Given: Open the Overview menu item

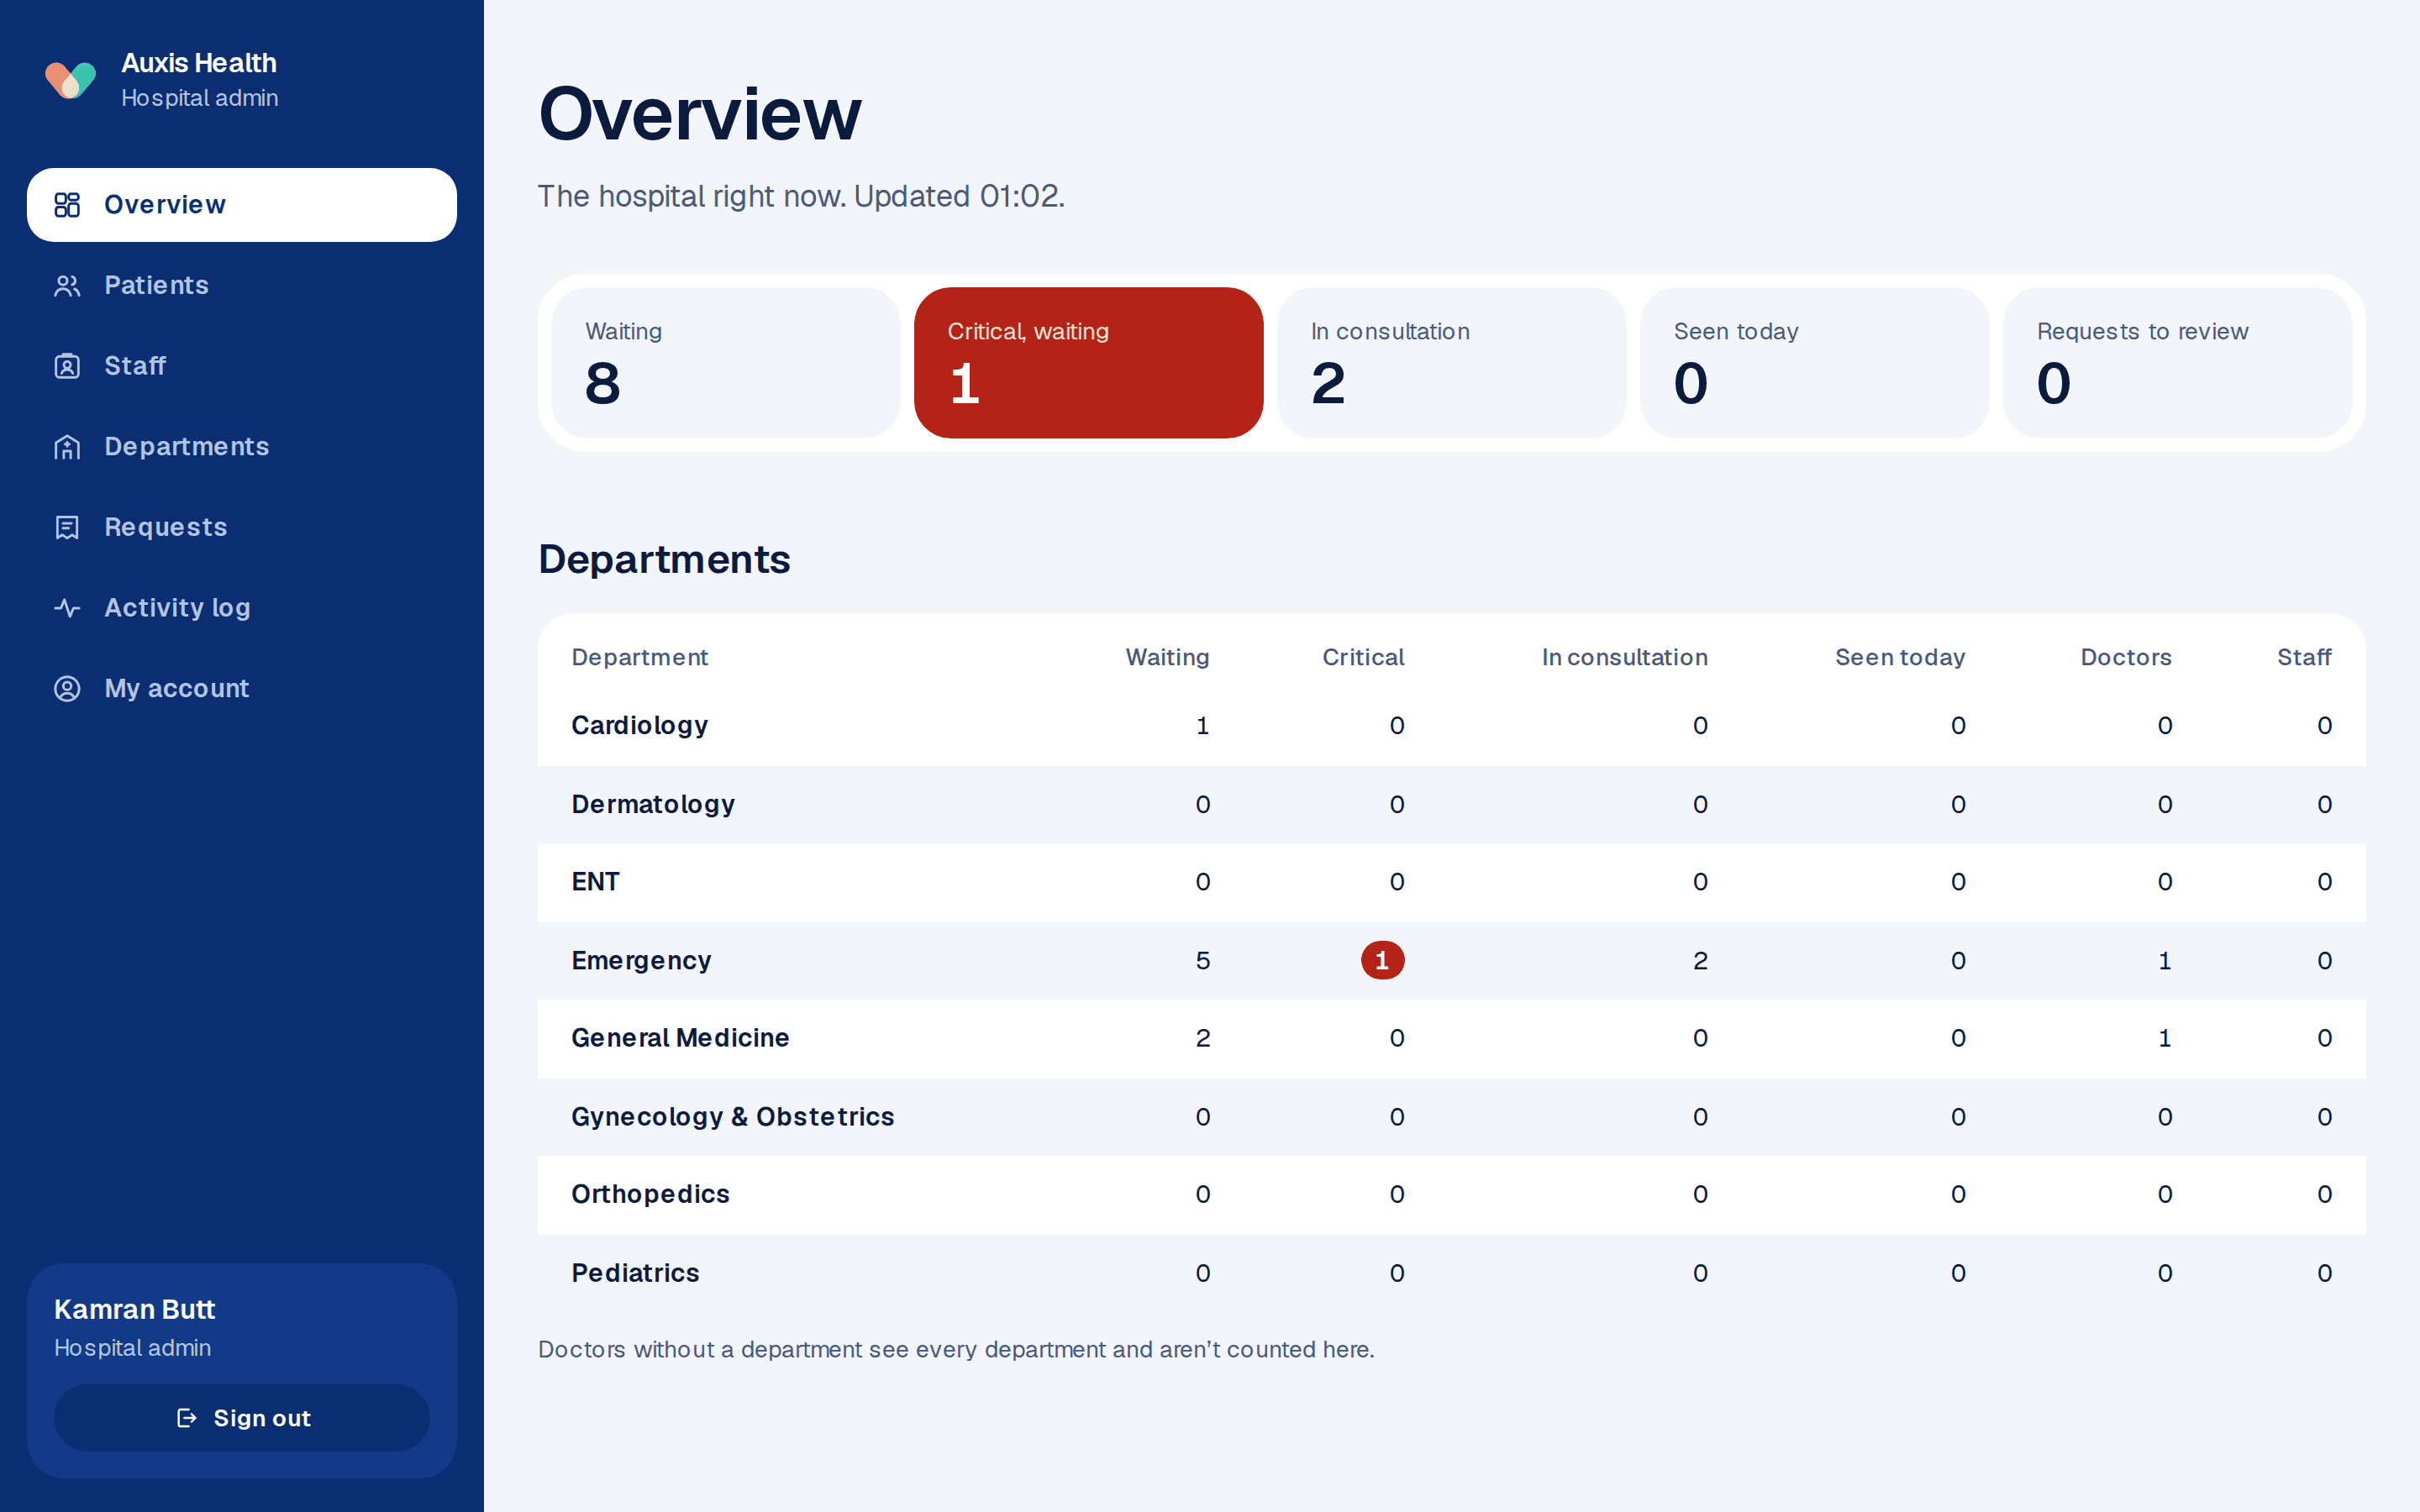Looking at the screenshot, I should 242,205.
